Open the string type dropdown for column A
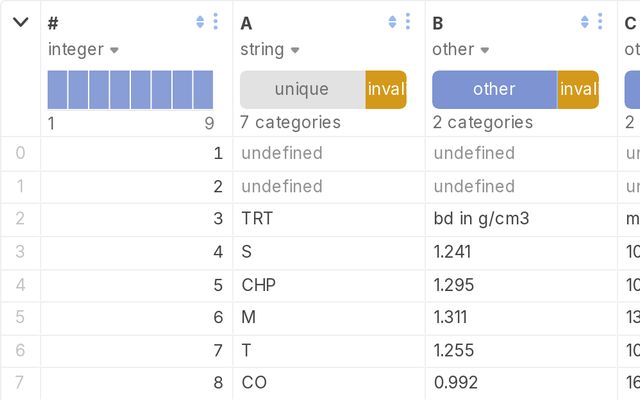Image resolution: width=640 pixels, height=400 pixels. pyautogui.click(x=295, y=50)
